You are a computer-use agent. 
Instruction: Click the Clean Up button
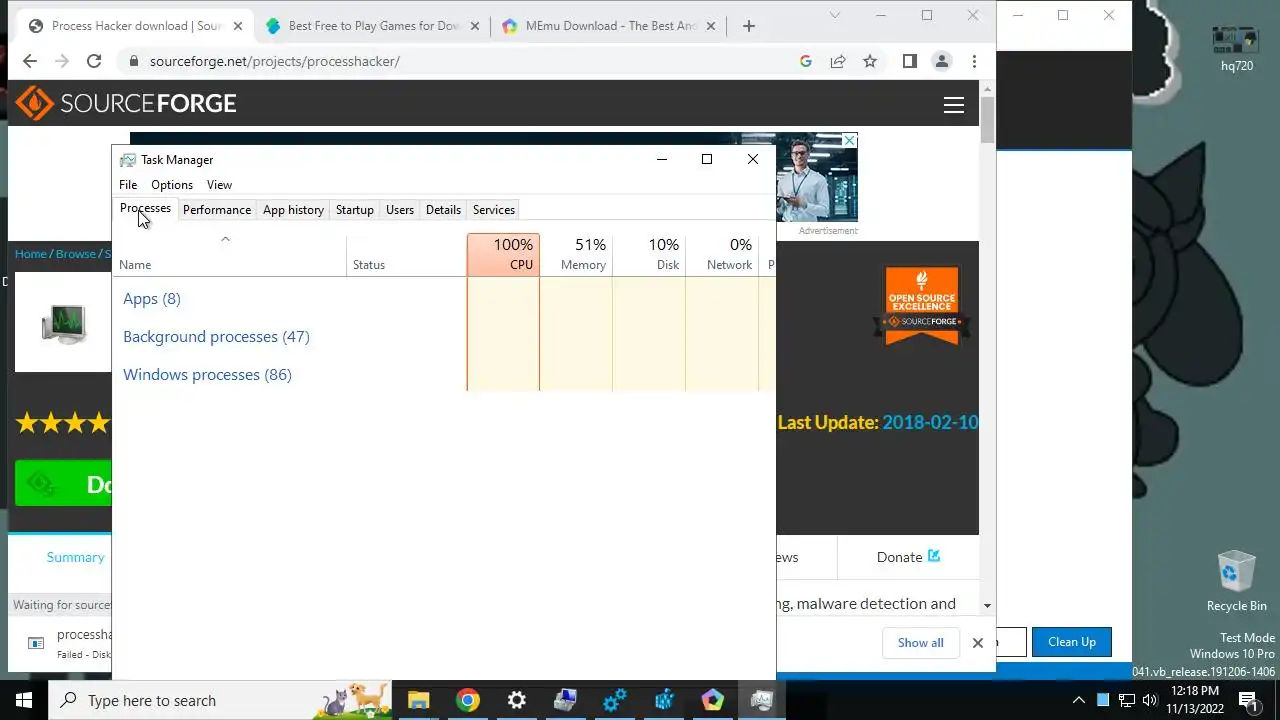(x=1072, y=642)
